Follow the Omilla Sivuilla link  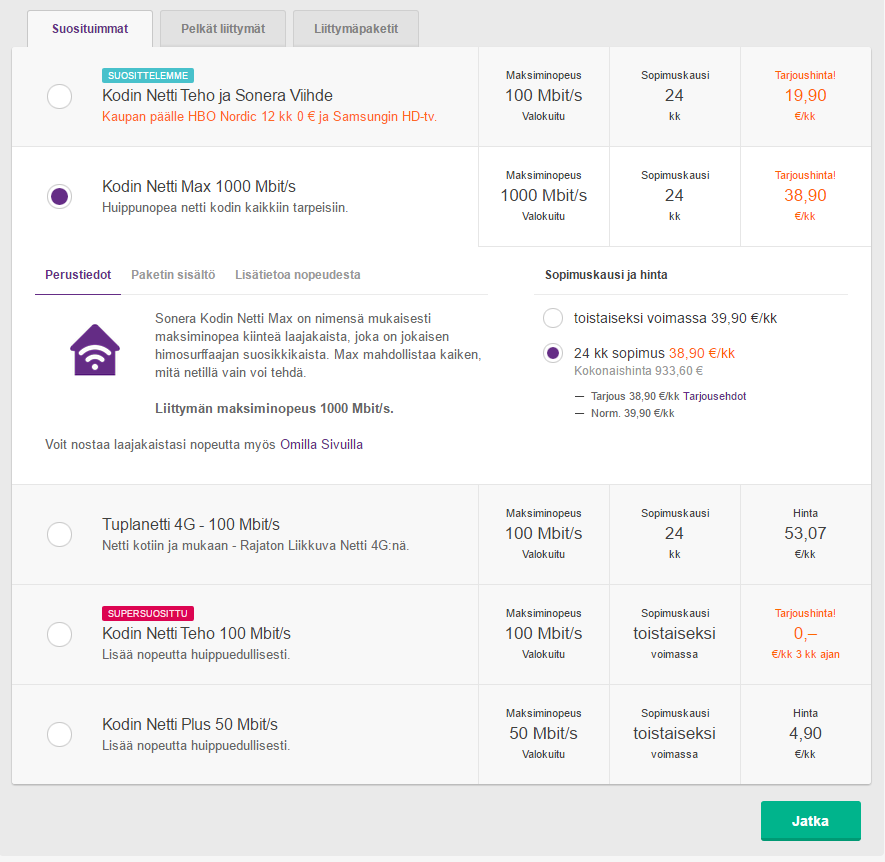[321, 444]
